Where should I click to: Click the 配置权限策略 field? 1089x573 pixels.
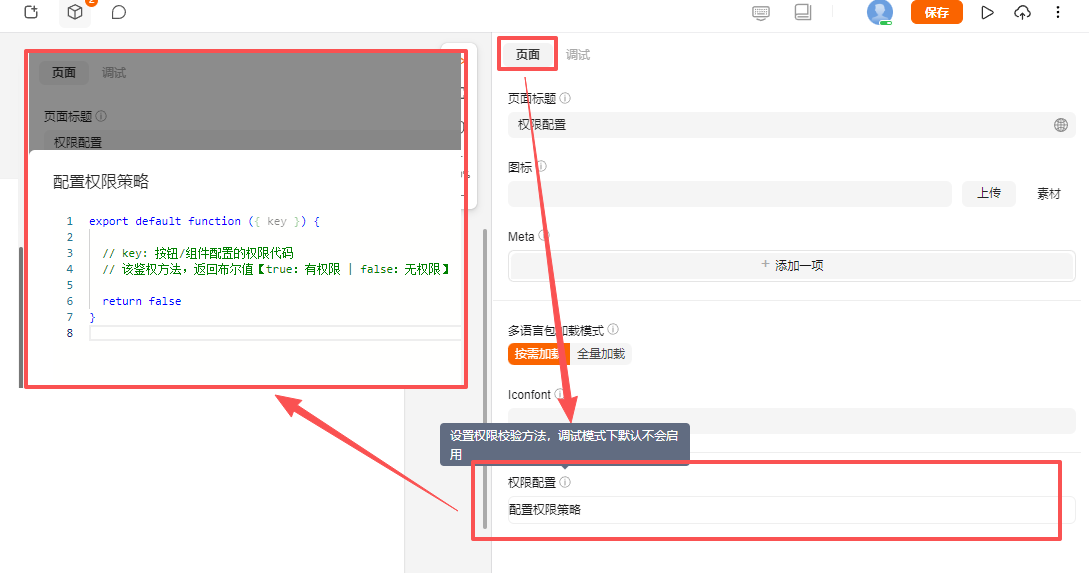coord(790,510)
